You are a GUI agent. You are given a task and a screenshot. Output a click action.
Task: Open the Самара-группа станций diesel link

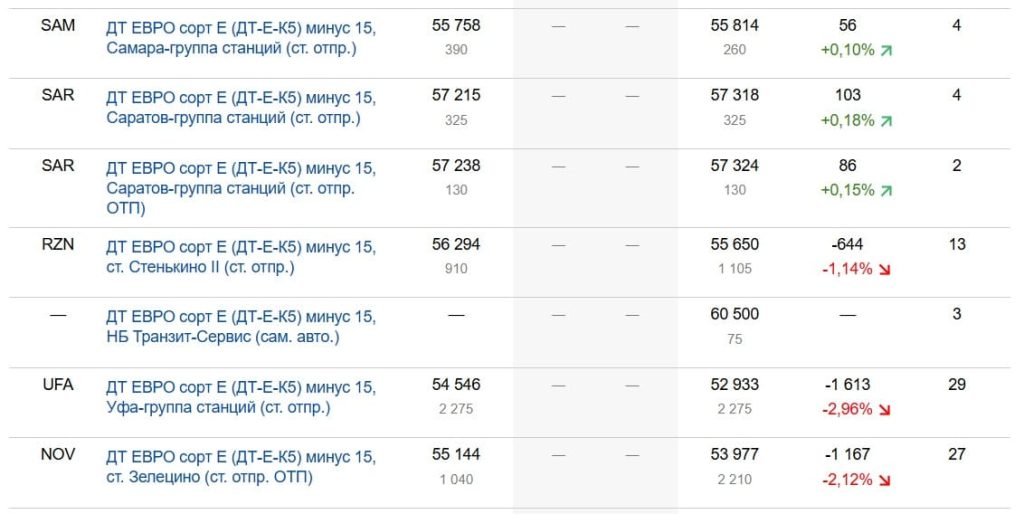coord(240,37)
